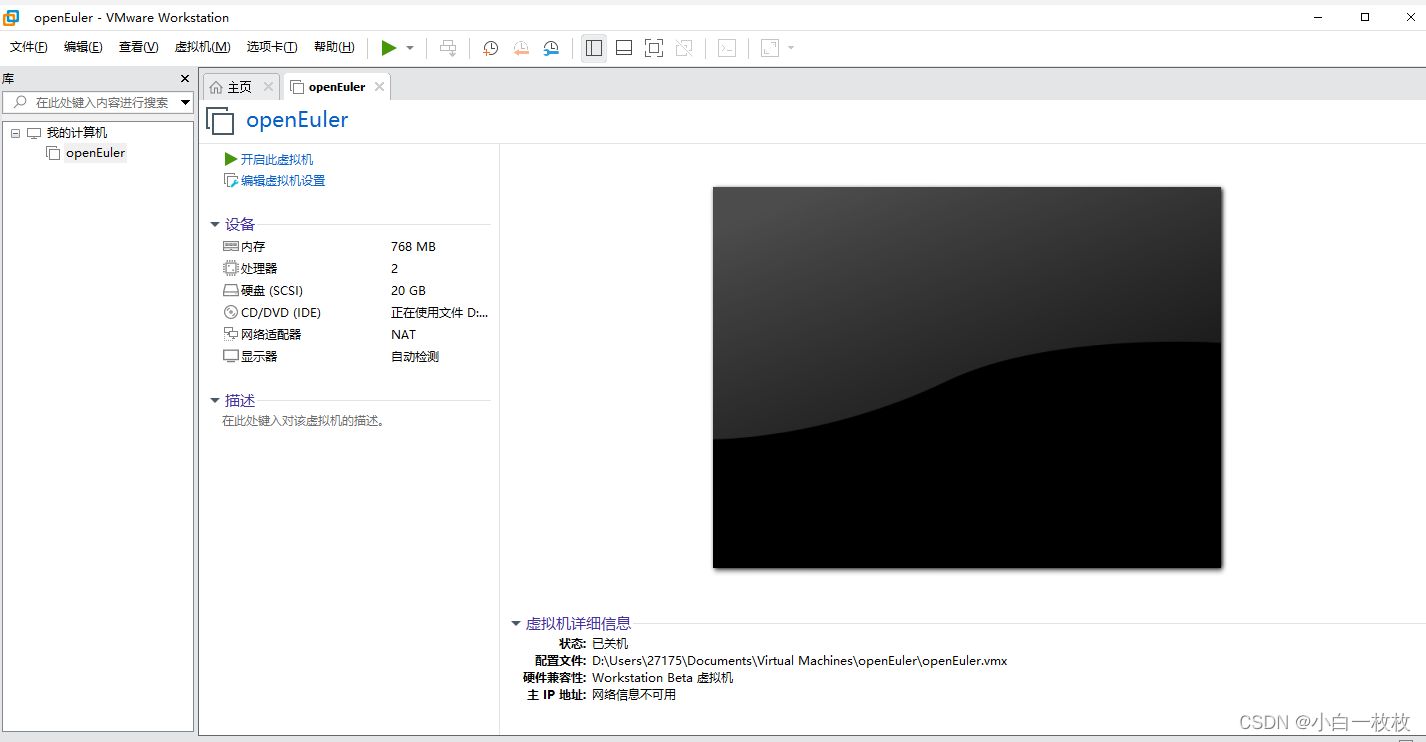Click the 正在使用文件 CD/DVD value
This screenshot has width=1426, height=742.
[x=440, y=313]
